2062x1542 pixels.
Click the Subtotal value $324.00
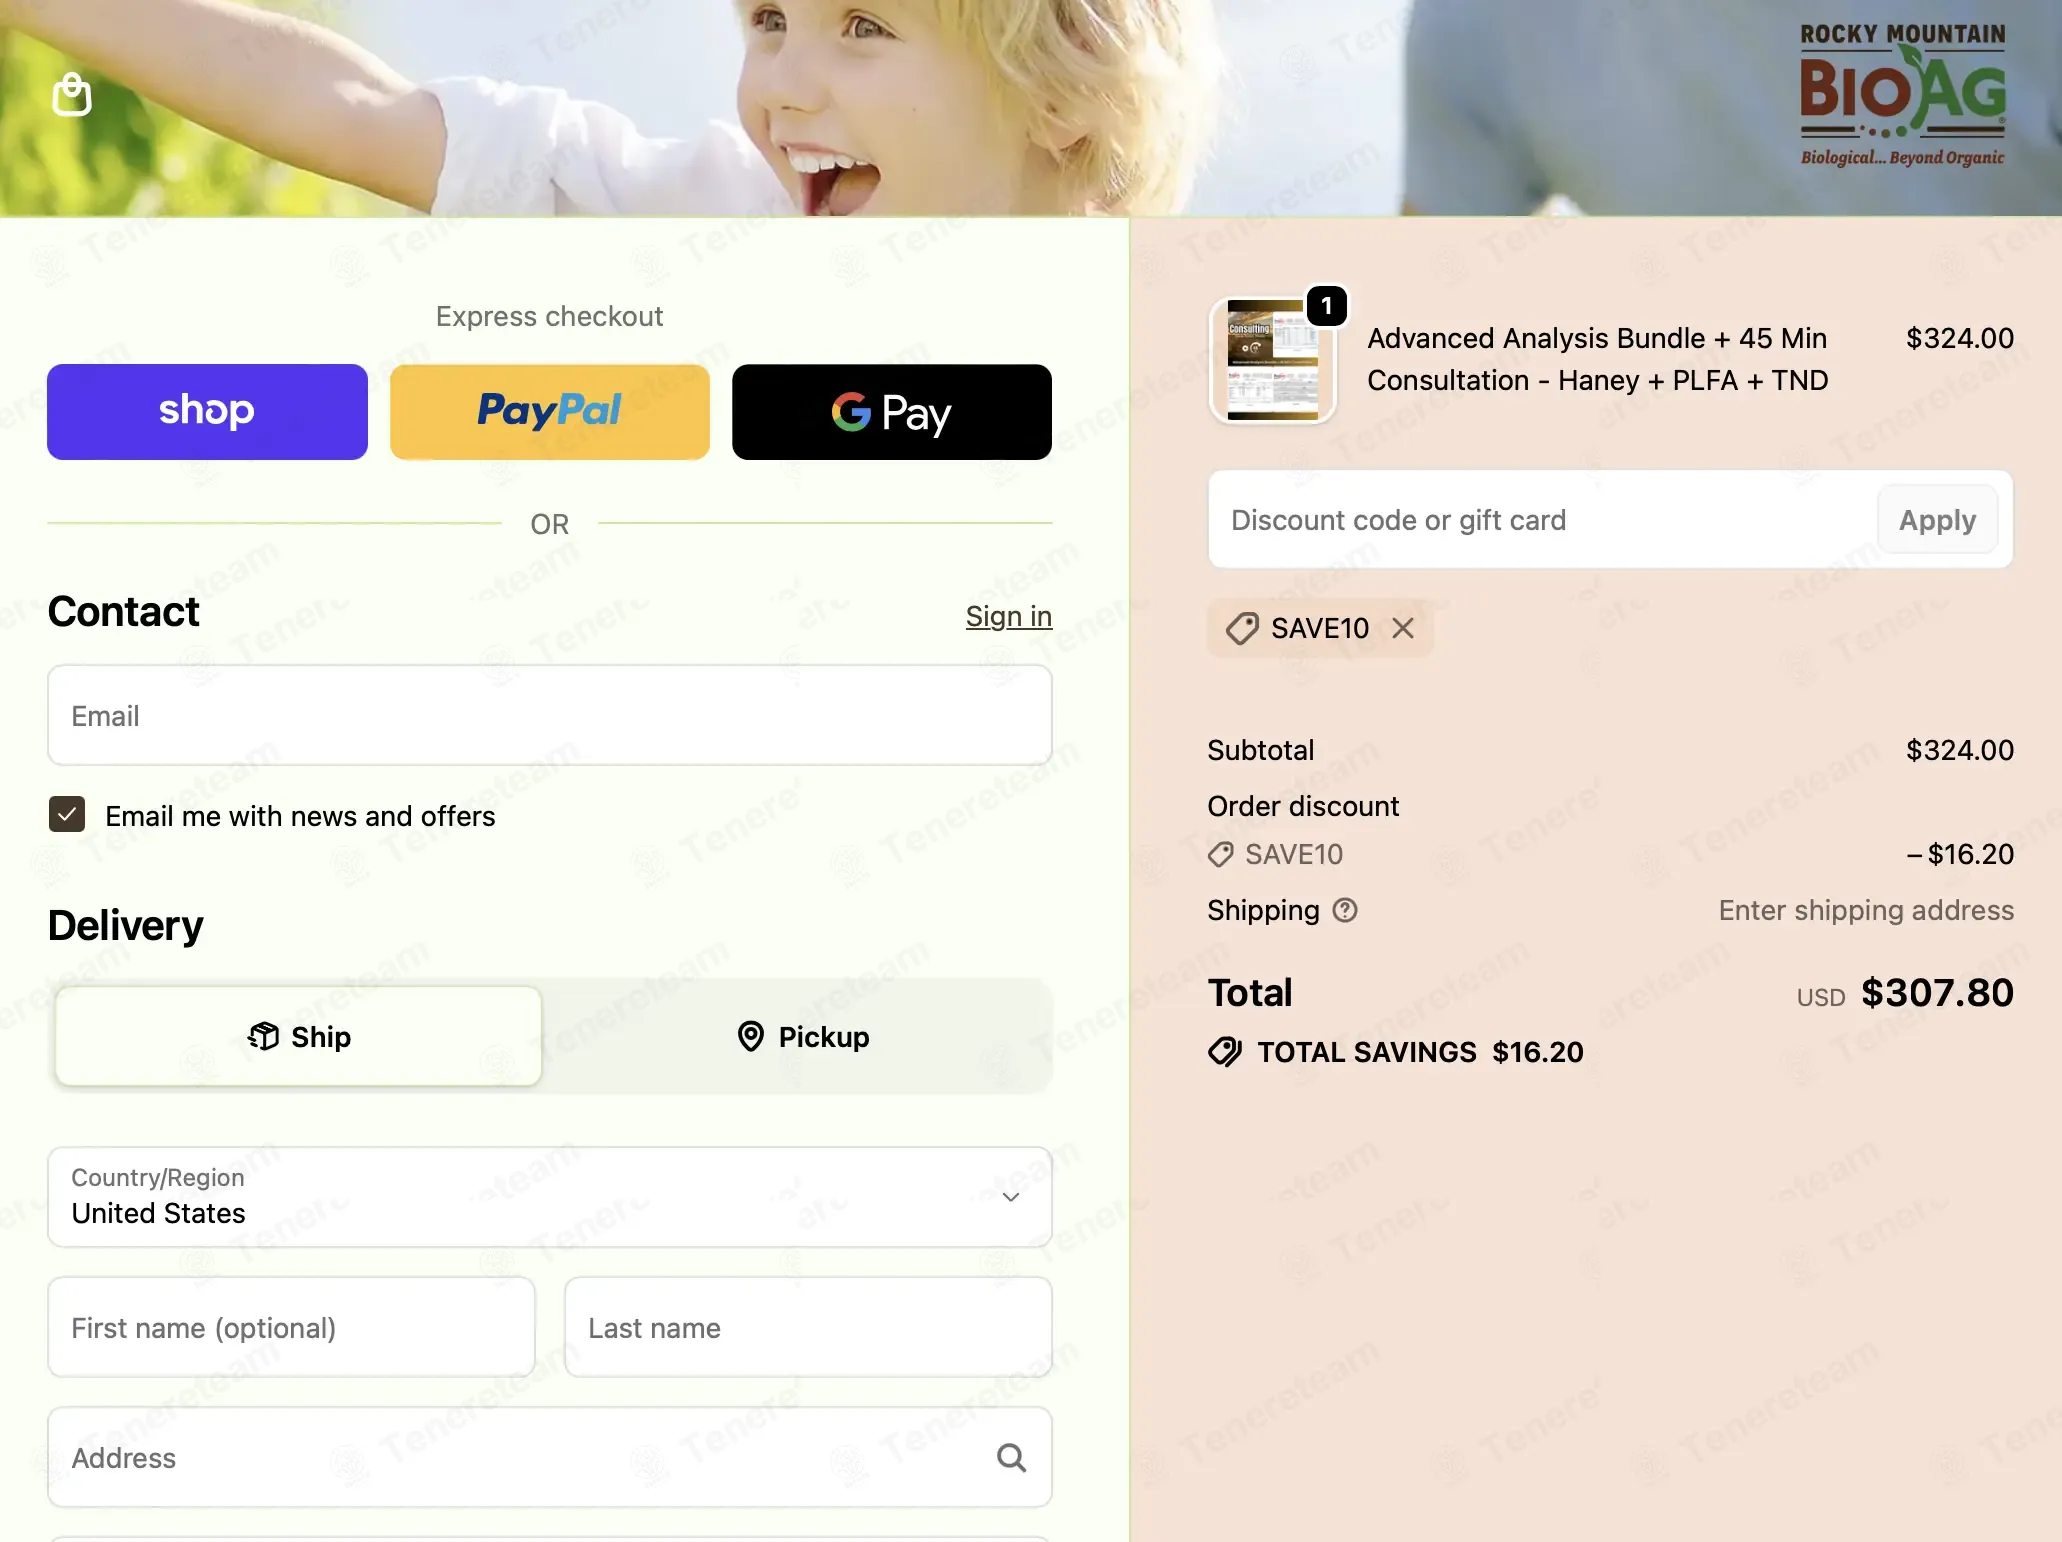1960,750
